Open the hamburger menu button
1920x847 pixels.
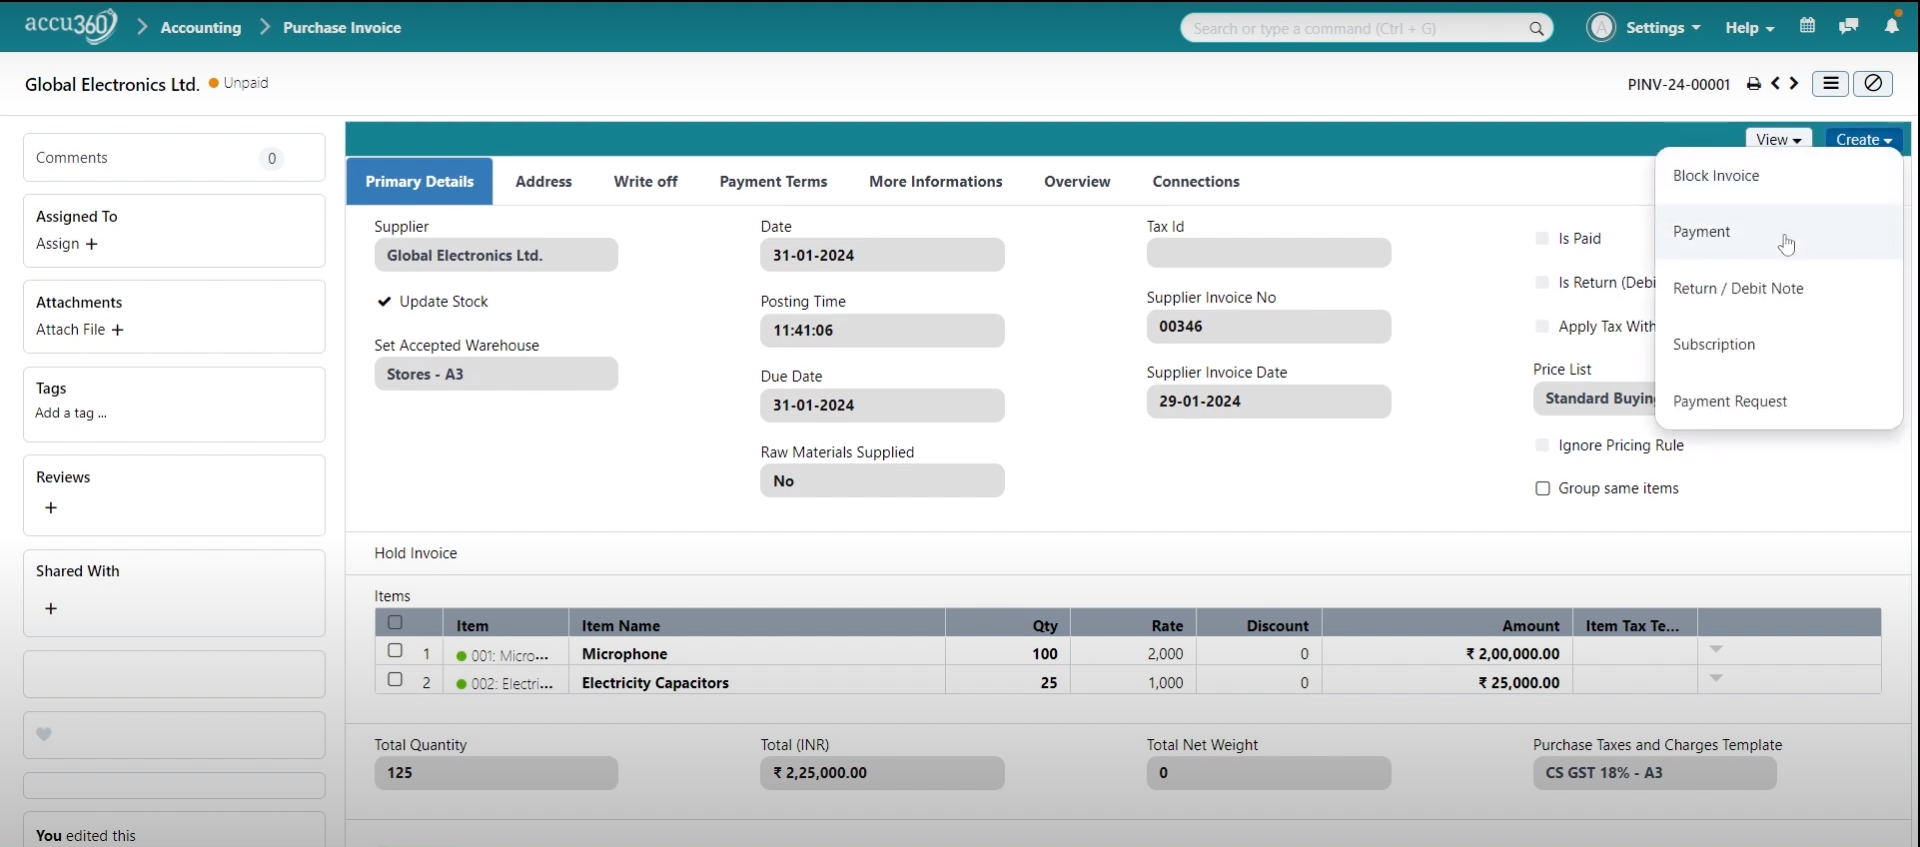pyautogui.click(x=1831, y=84)
